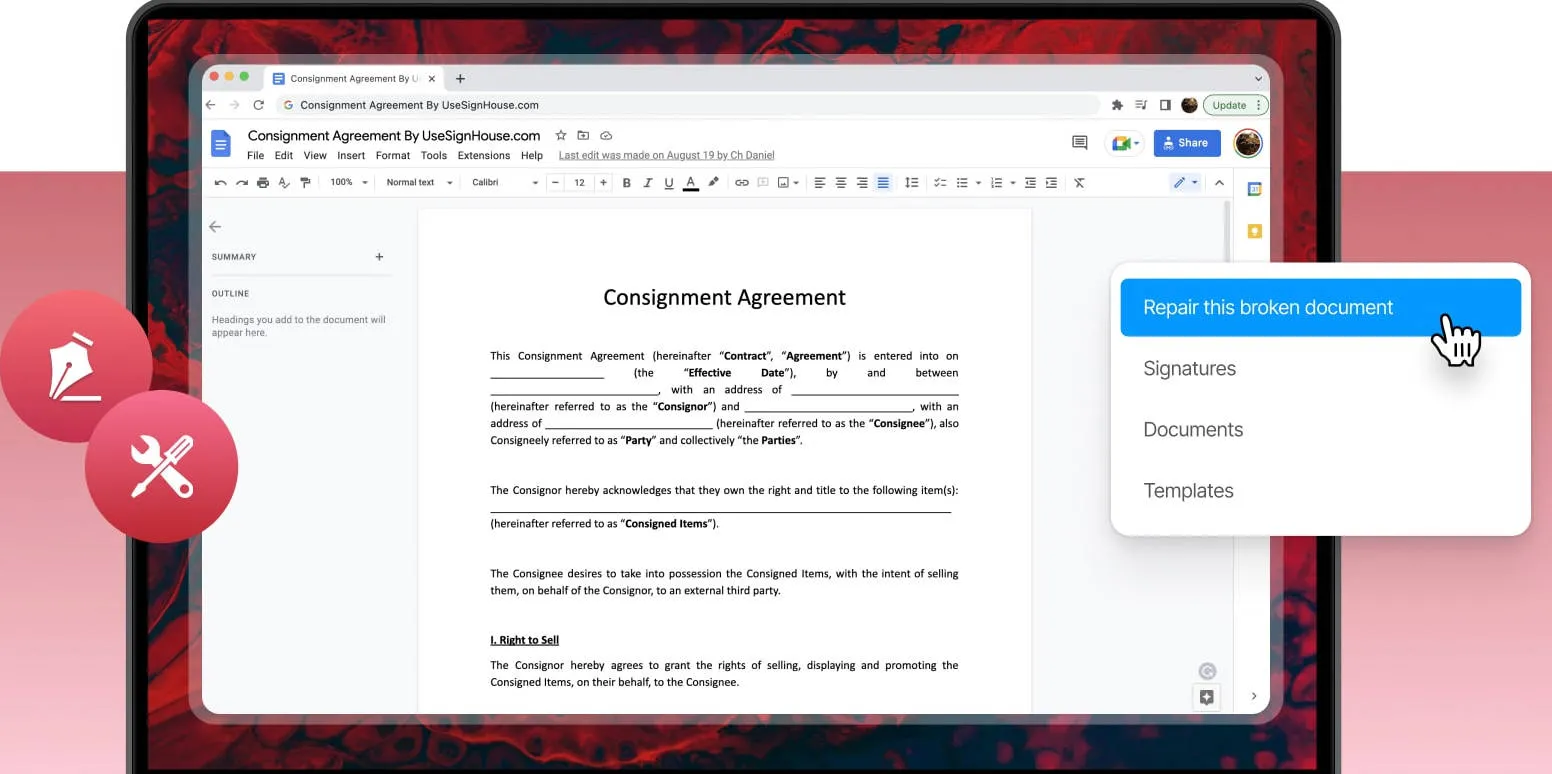The height and width of the screenshot is (774, 1552).
Task: Click the Insert link icon
Action: [741, 183]
